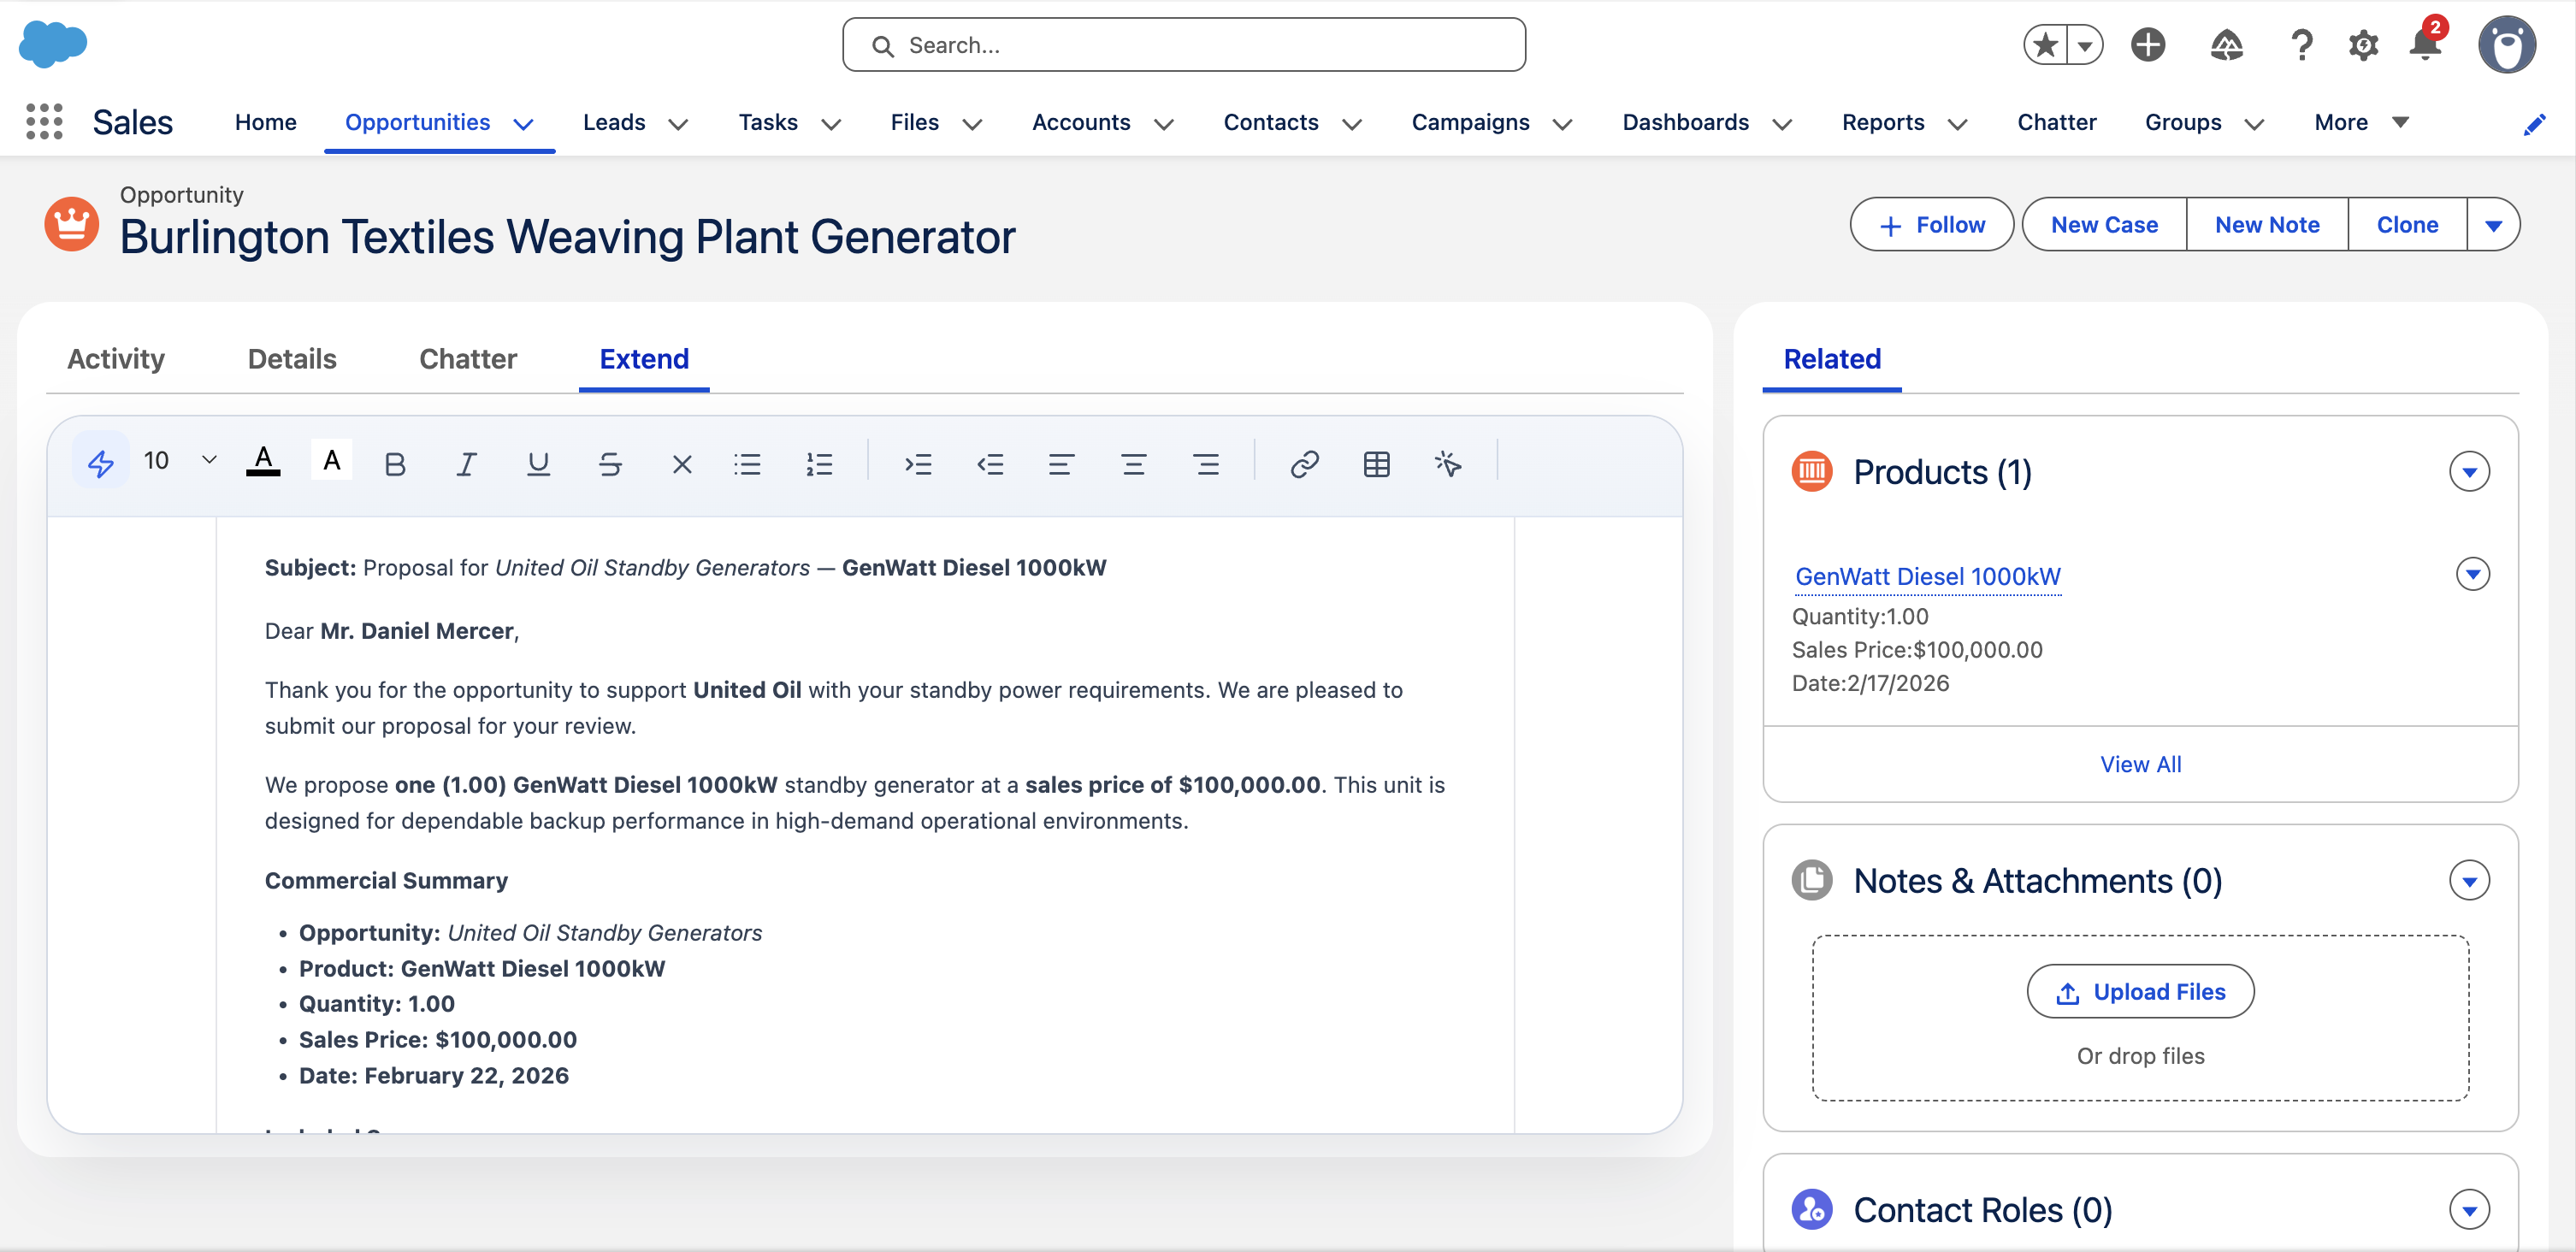This screenshot has width=2576, height=1252.
Task: Increase indent of the paragraph
Action: coord(918,463)
